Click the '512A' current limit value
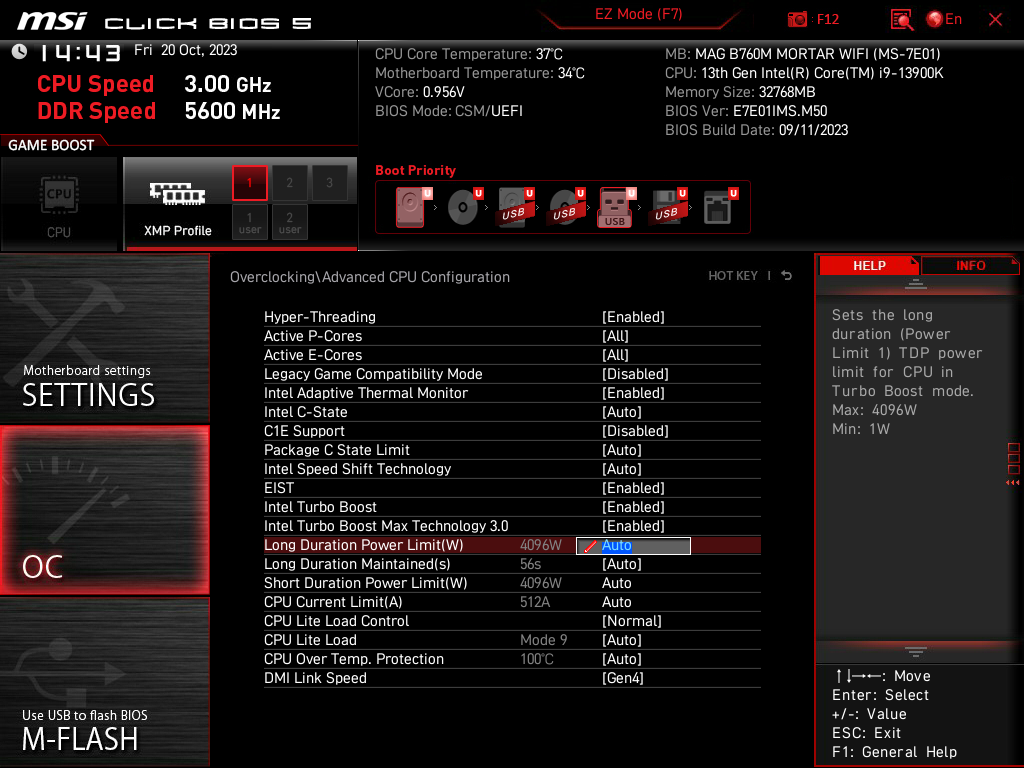Screen dimensions: 1024x768 point(535,601)
